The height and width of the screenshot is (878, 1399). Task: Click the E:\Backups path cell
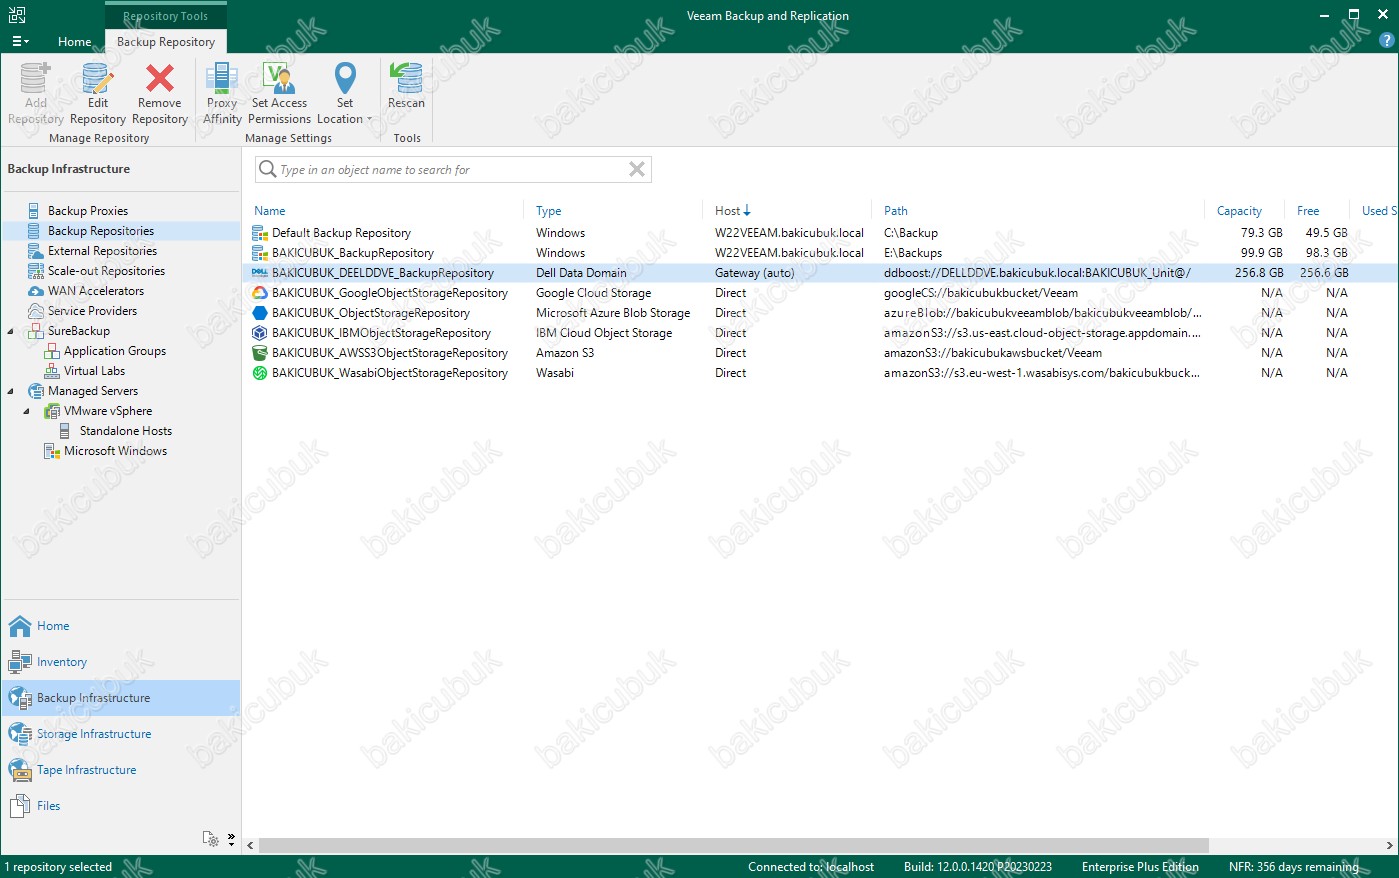click(x=913, y=253)
